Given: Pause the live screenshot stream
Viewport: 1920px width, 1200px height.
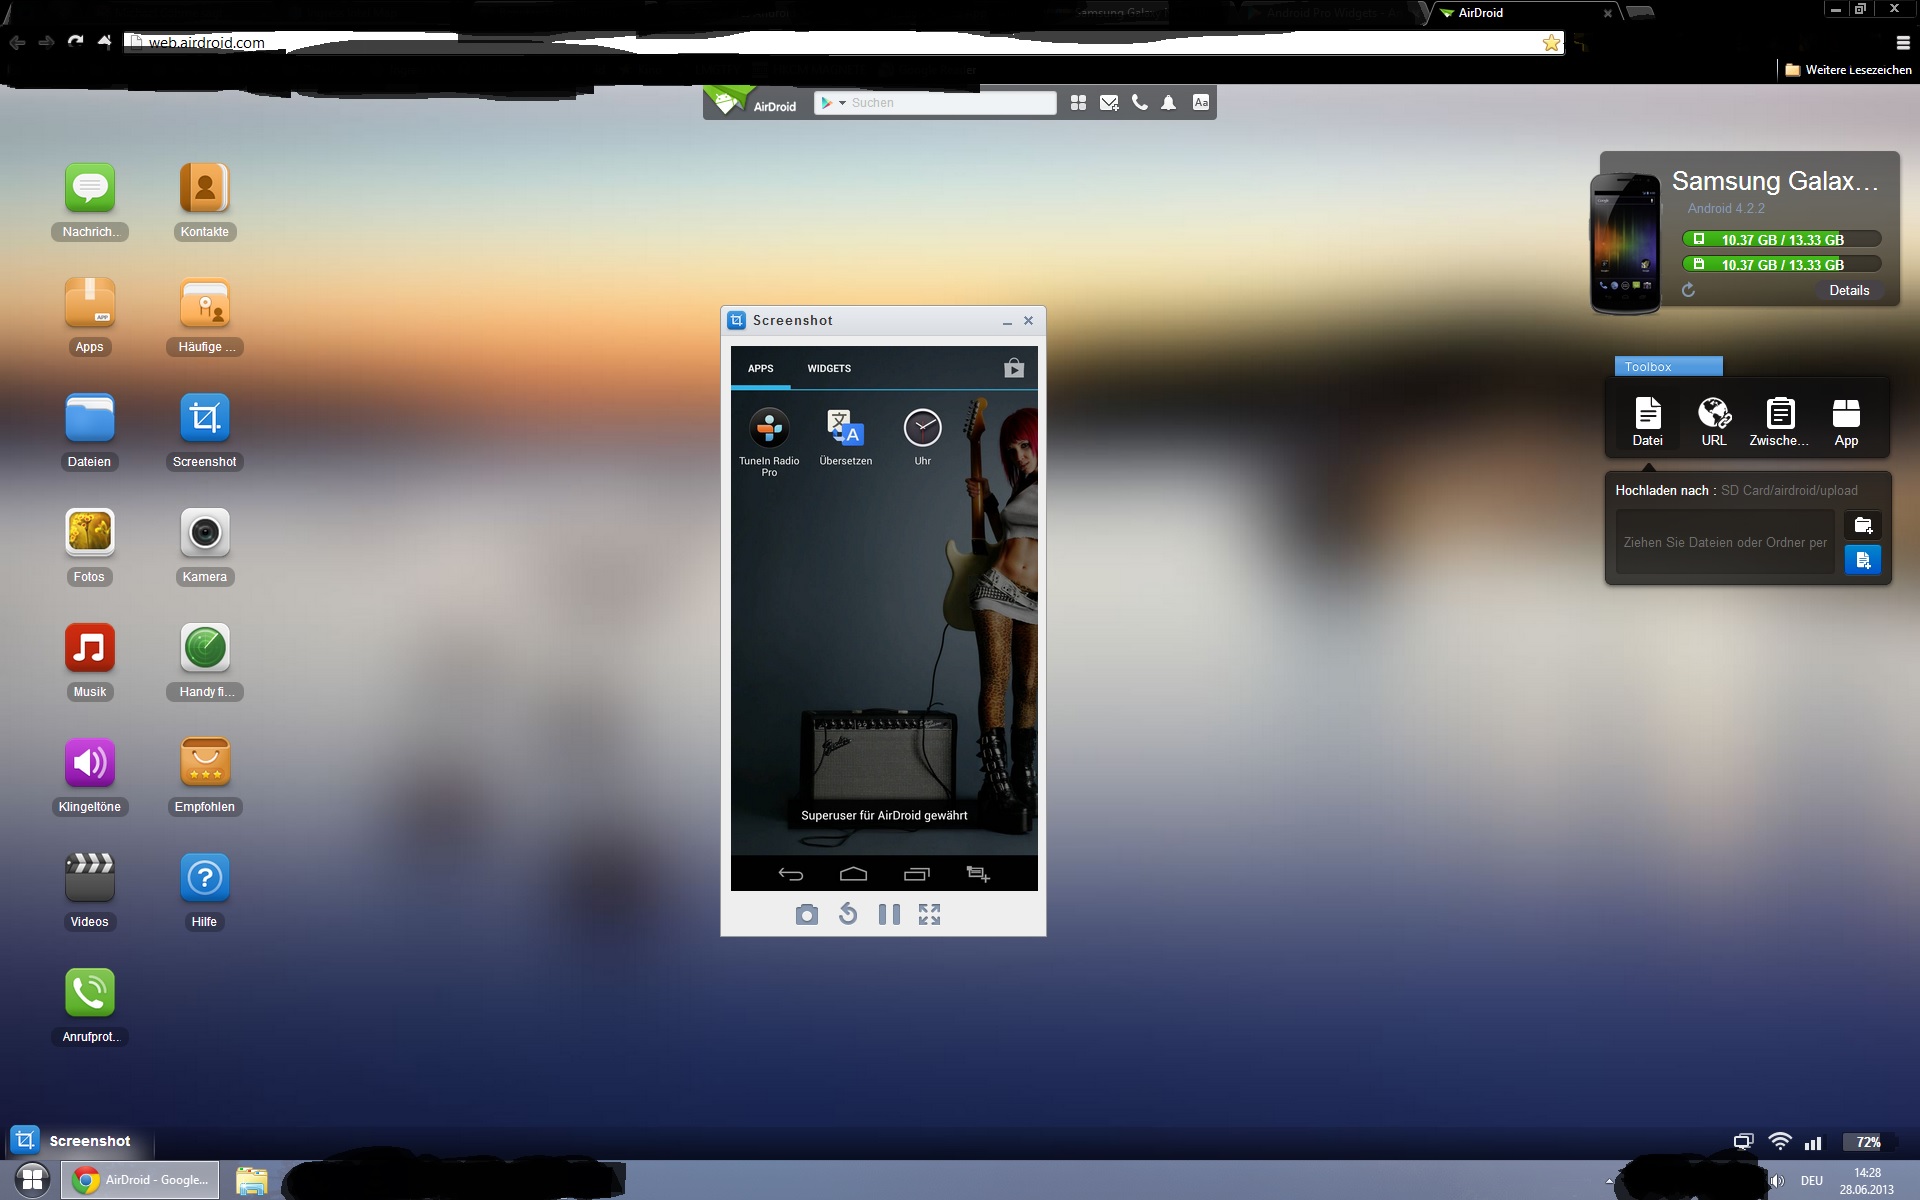Looking at the screenshot, I should pos(889,914).
